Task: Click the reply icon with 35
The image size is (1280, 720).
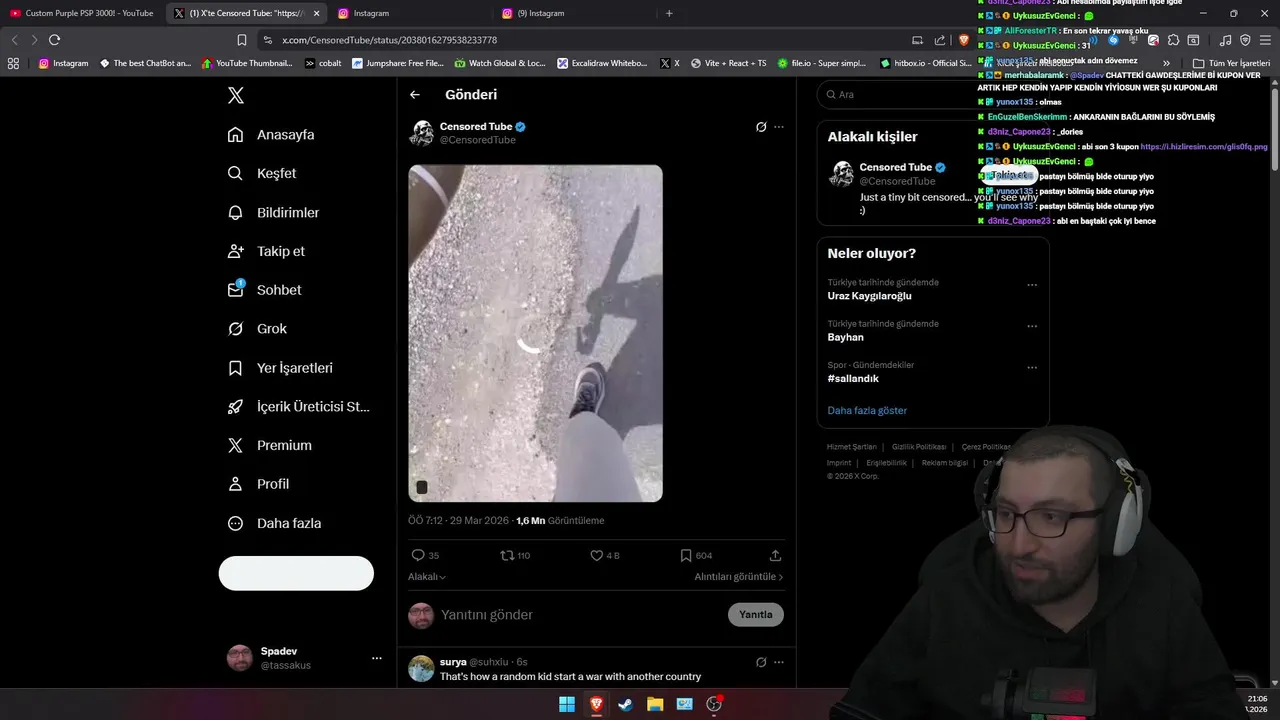Action: (x=425, y=555)
